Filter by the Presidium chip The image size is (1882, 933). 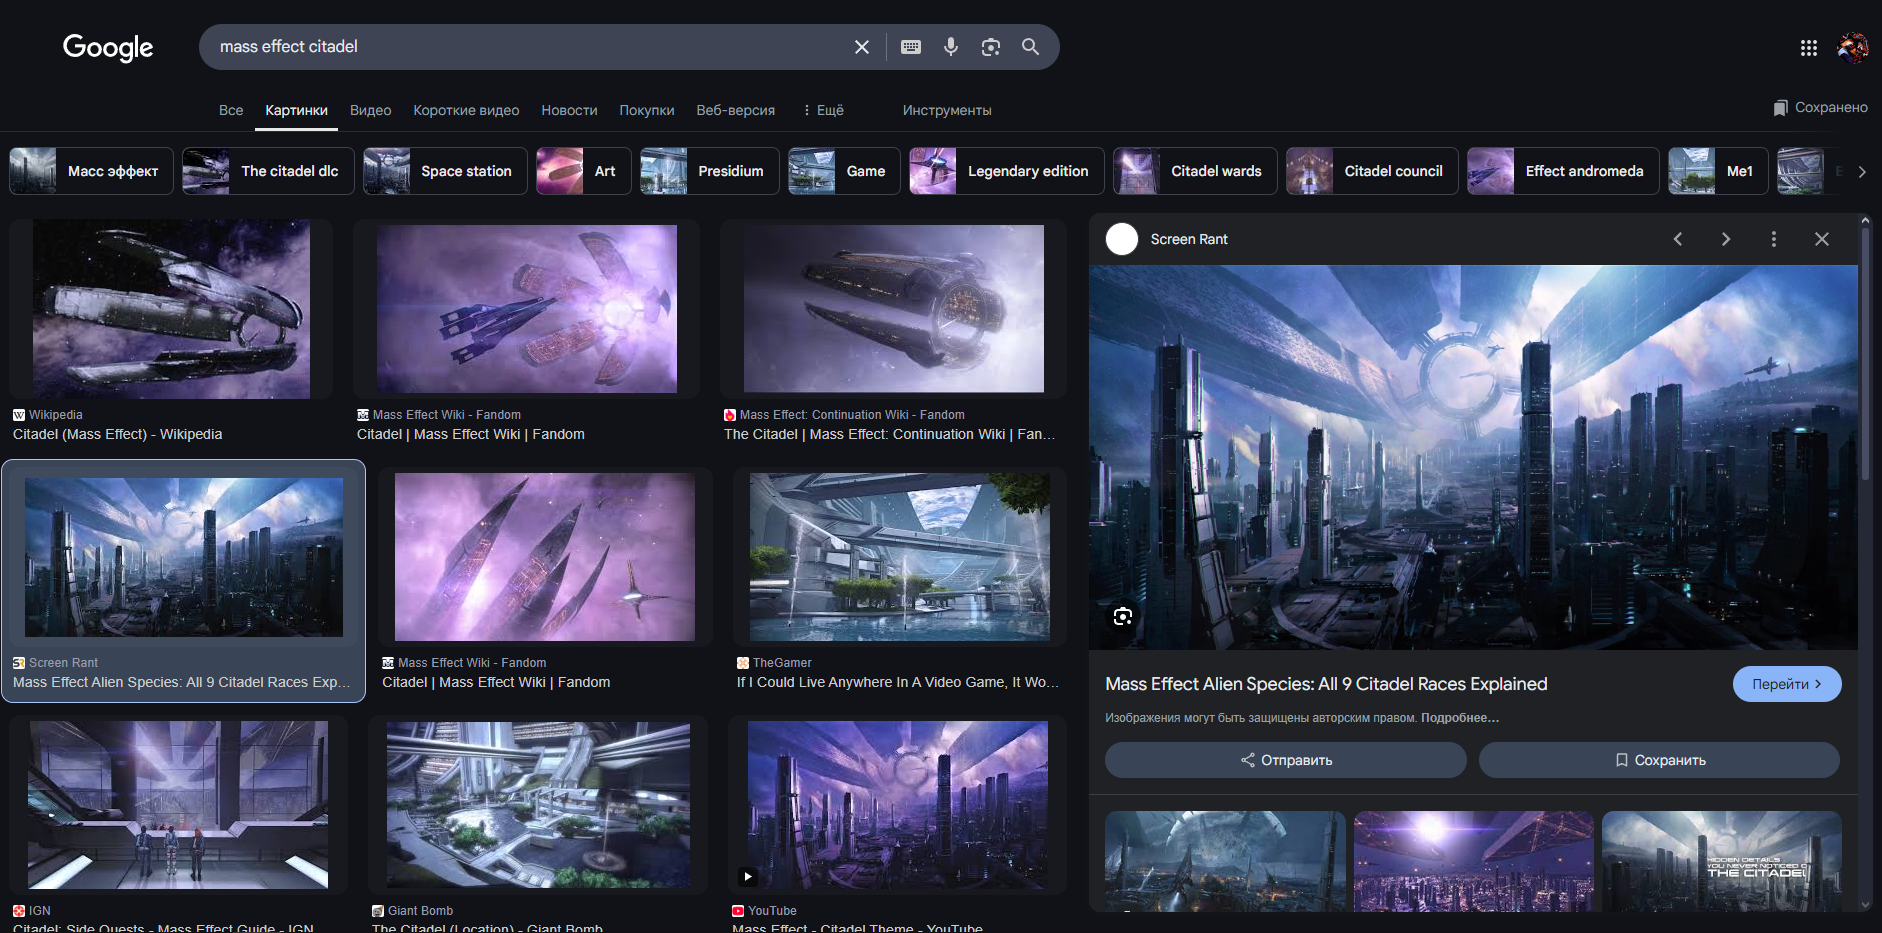click(709, 171)
